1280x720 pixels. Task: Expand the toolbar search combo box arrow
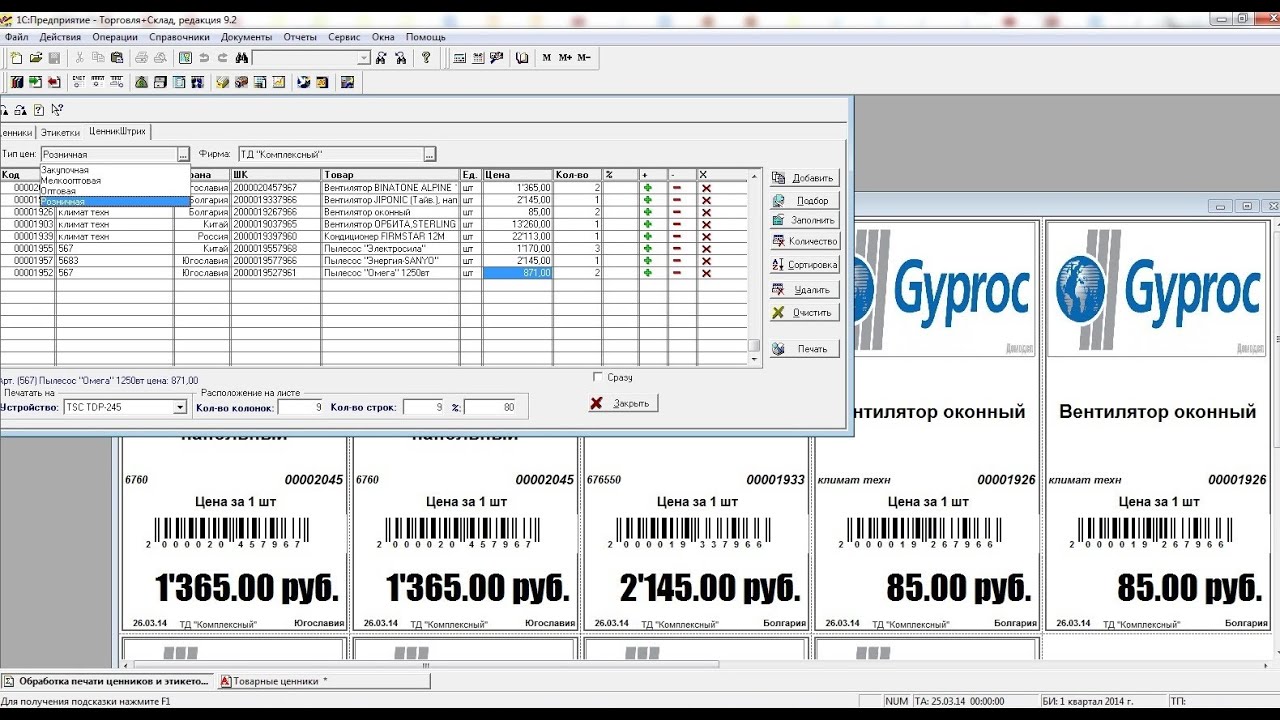coord(364,58)
